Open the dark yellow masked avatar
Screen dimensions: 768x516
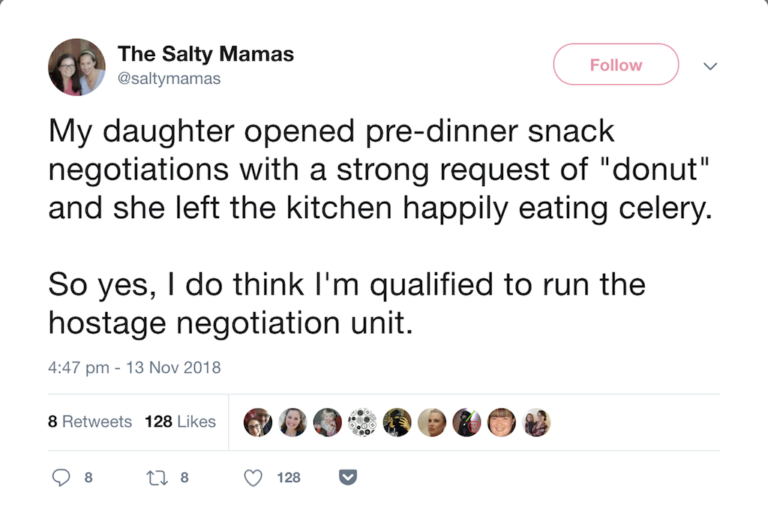(397, 422)
